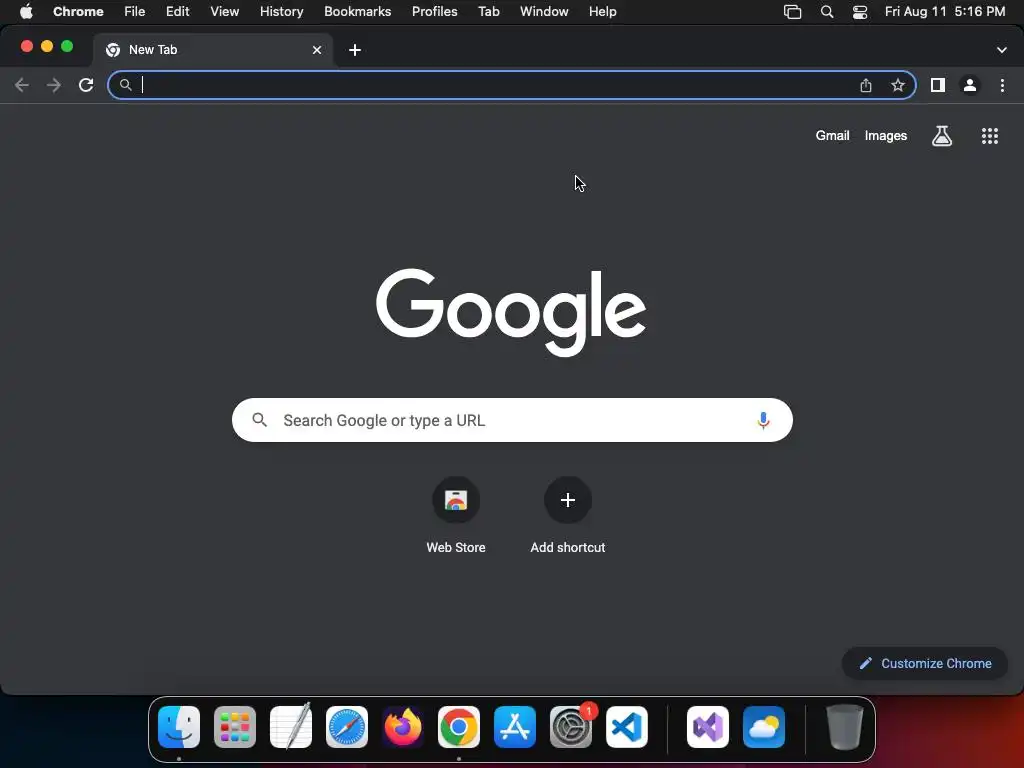1024x768 pixels.
Task: Open a new tab with plus button
Action: click(x=355, y=50)
